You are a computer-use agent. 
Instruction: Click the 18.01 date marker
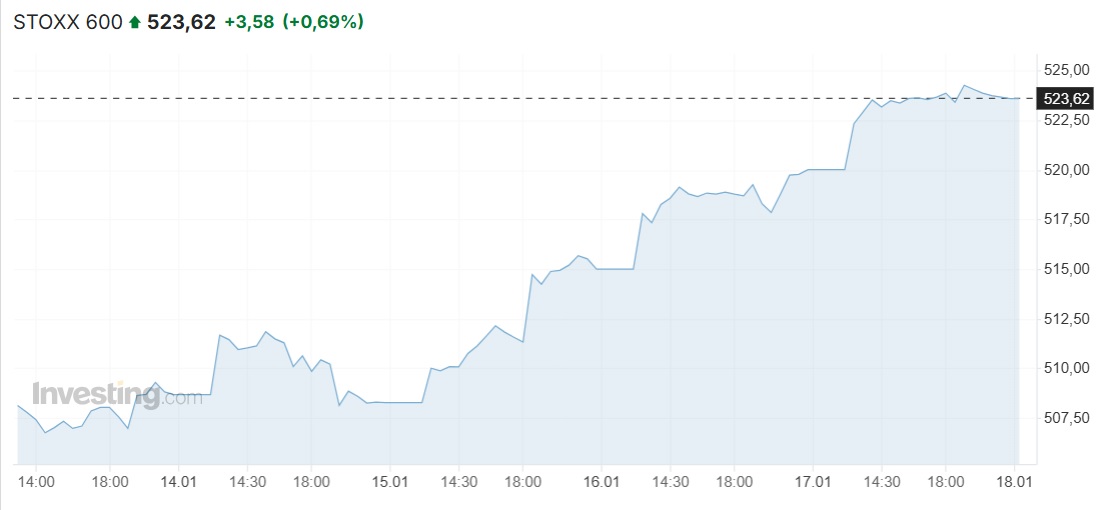(1016, 481)
